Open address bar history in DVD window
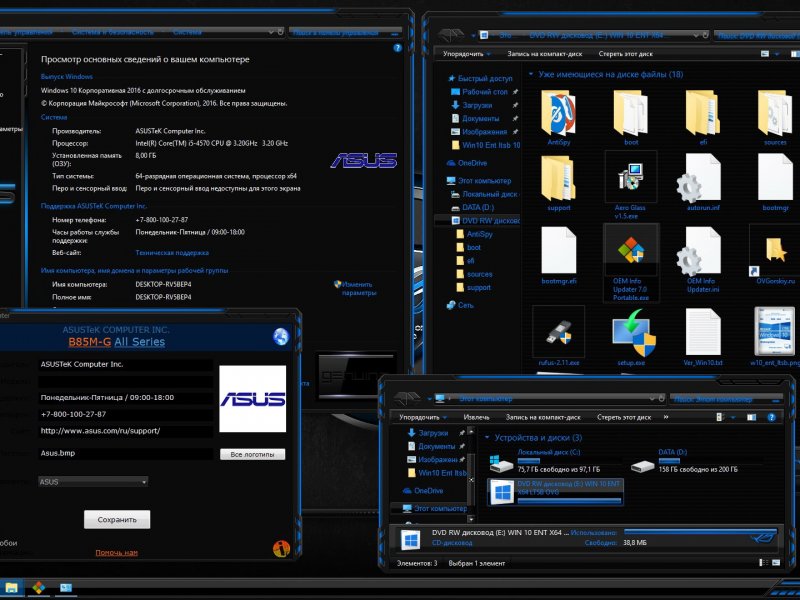 click(696, 35)
